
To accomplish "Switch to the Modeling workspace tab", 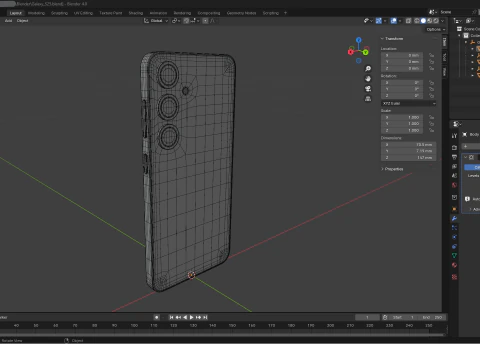I will click(36, 13).
